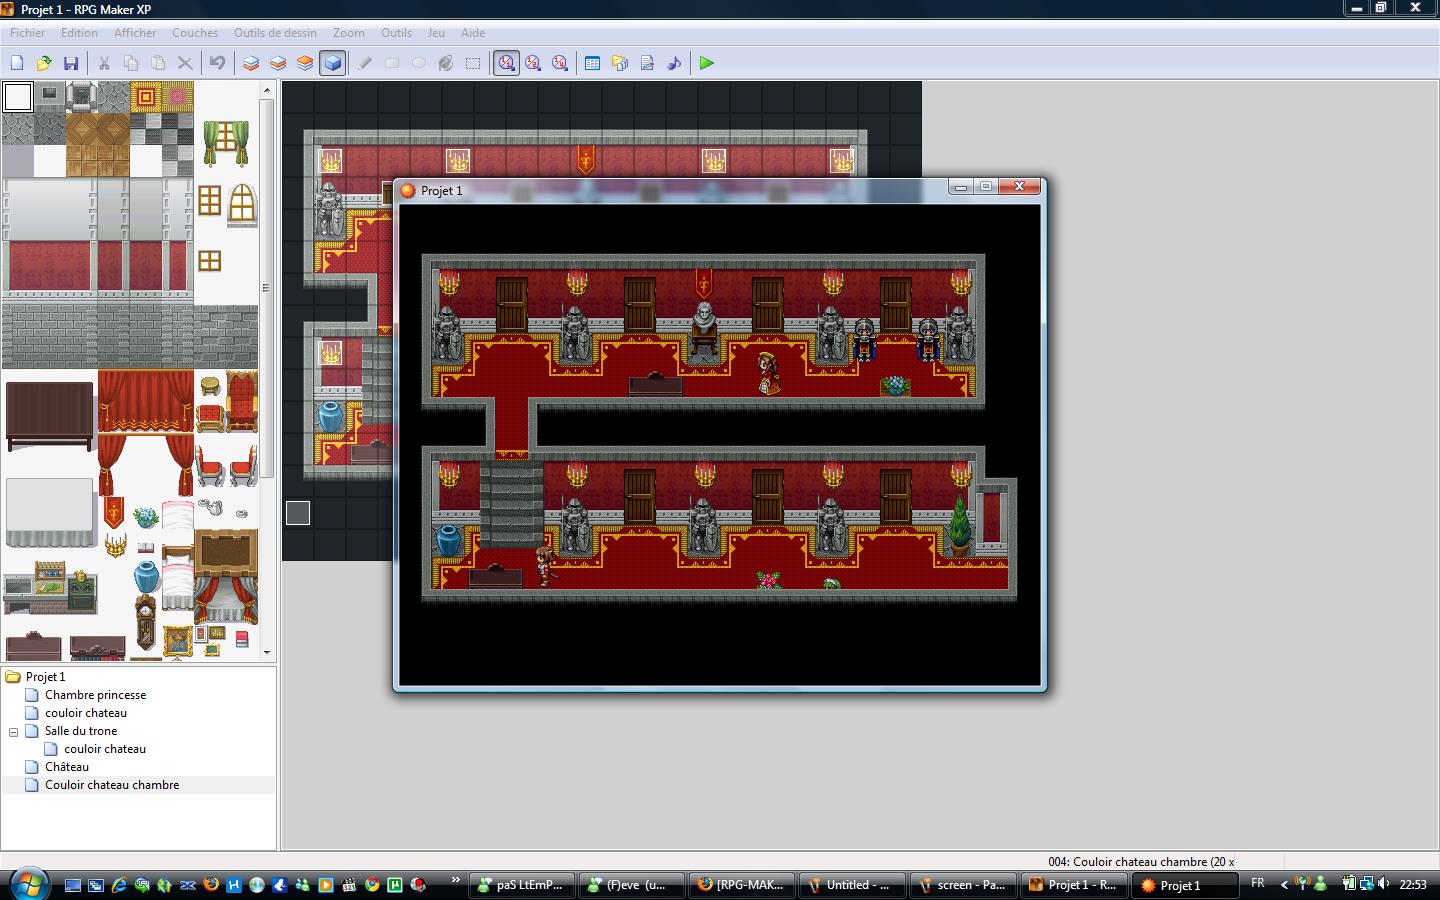
Task: Switch to Projet 1 - R... taskbar button
Action: [1073, 885]
